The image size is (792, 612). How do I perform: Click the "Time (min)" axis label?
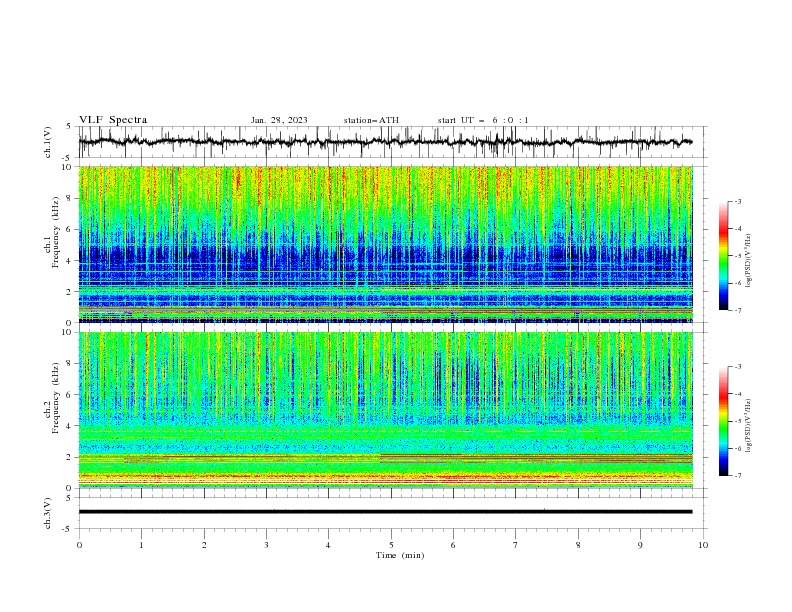coord(400,555)
